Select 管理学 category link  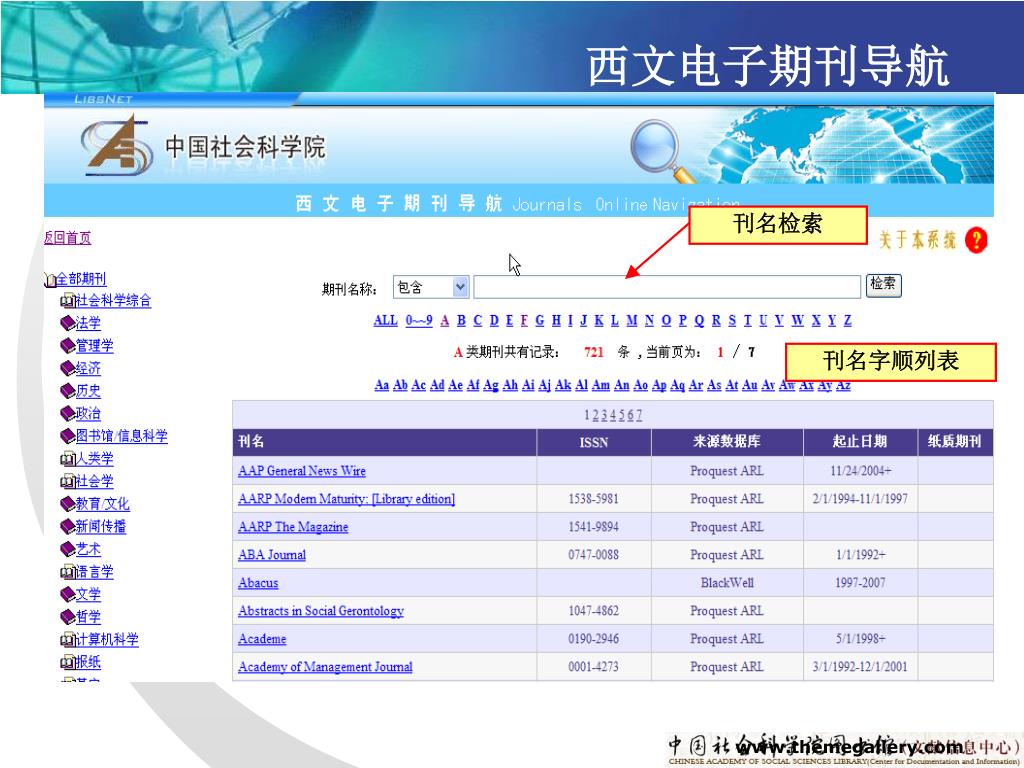pyautogui.click(x=95, y=346)
